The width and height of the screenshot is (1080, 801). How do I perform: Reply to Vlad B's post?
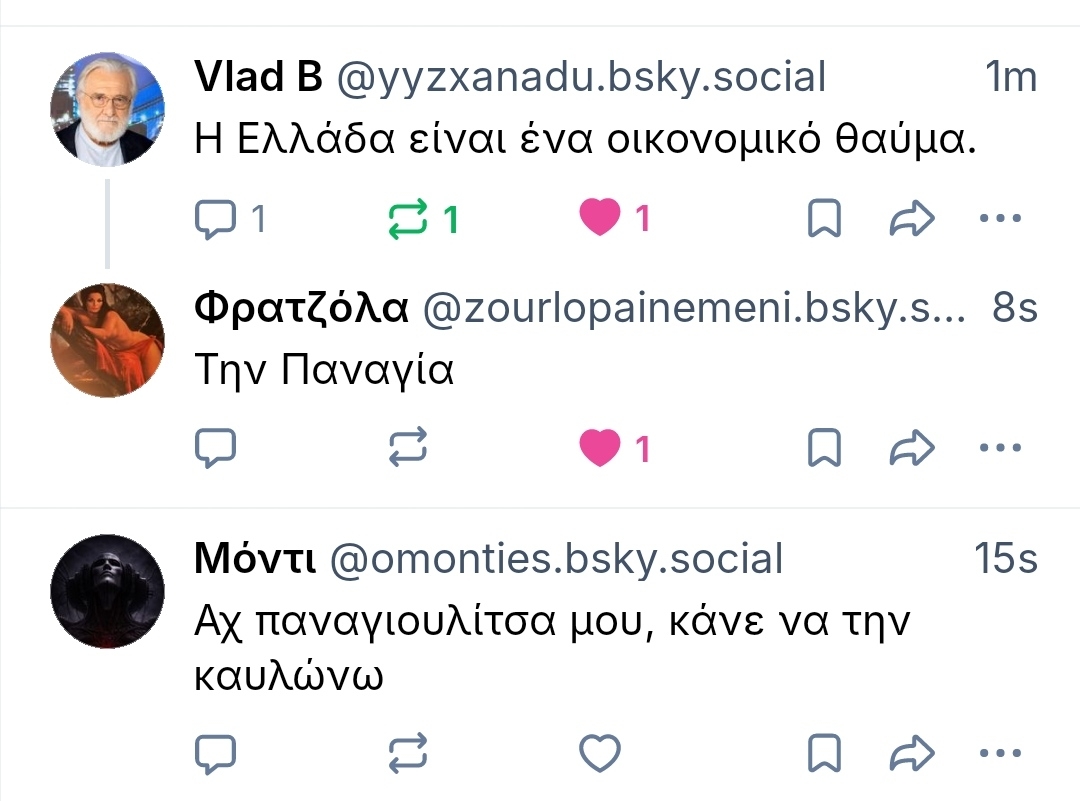click(x=215, y=218)
